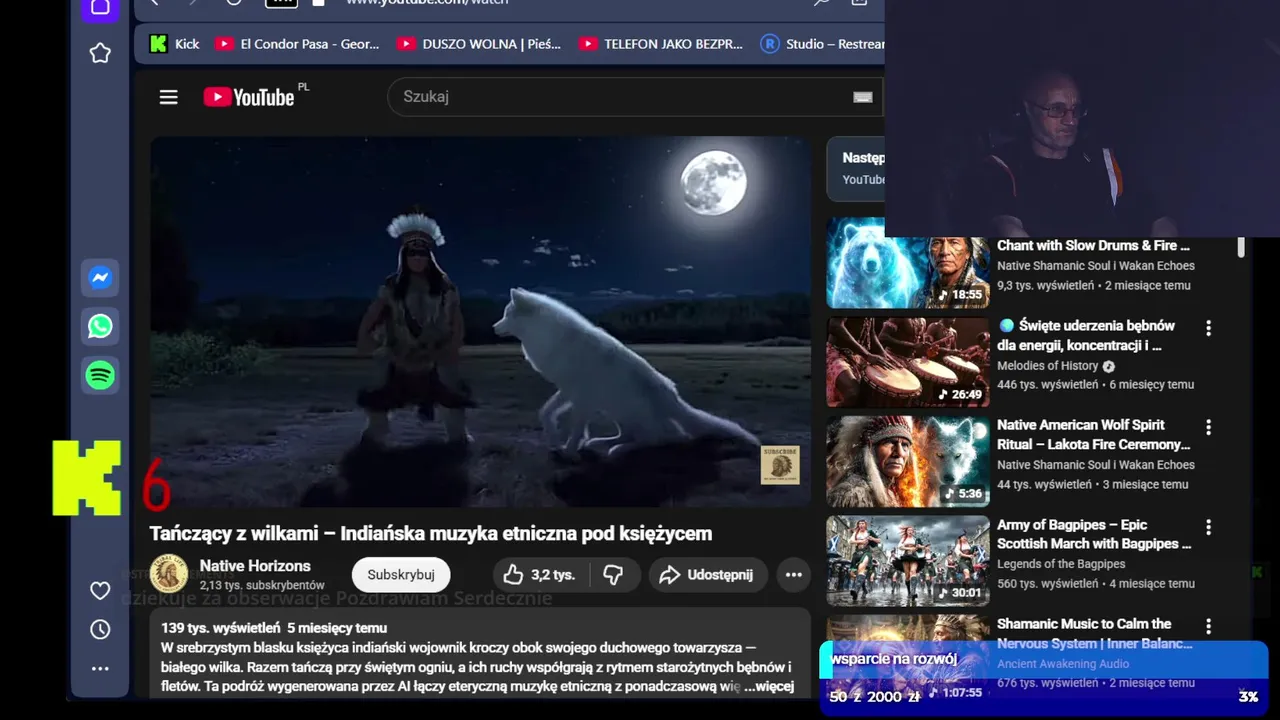1280x720 pixels.
Task: Open Army of Bagpipes video title
Action: 1094,534
